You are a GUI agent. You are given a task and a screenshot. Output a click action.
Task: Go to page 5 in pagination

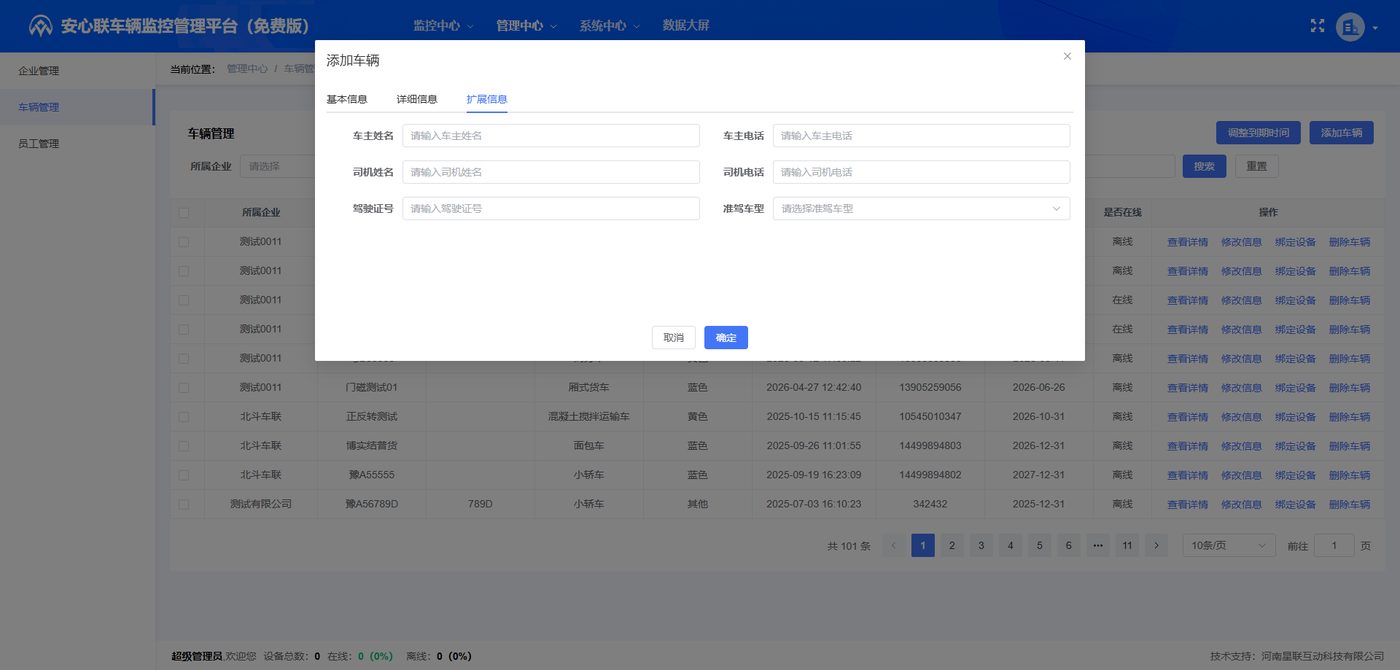[x=1040, y=545]
